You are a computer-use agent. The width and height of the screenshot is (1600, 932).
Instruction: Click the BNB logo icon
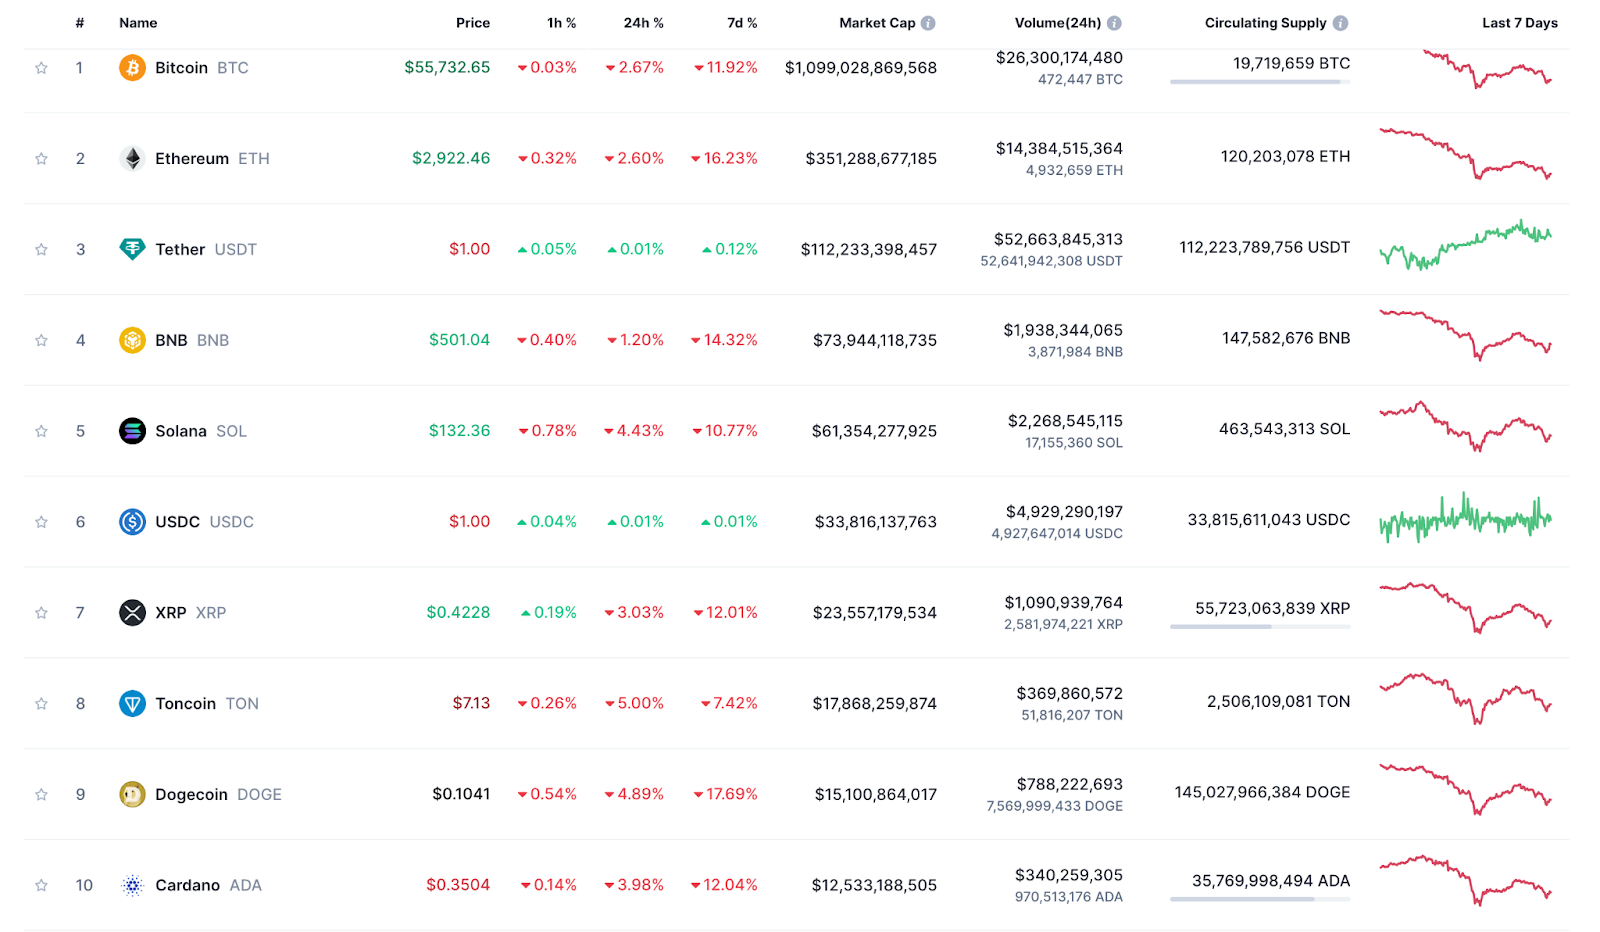(x=132, y=340)
